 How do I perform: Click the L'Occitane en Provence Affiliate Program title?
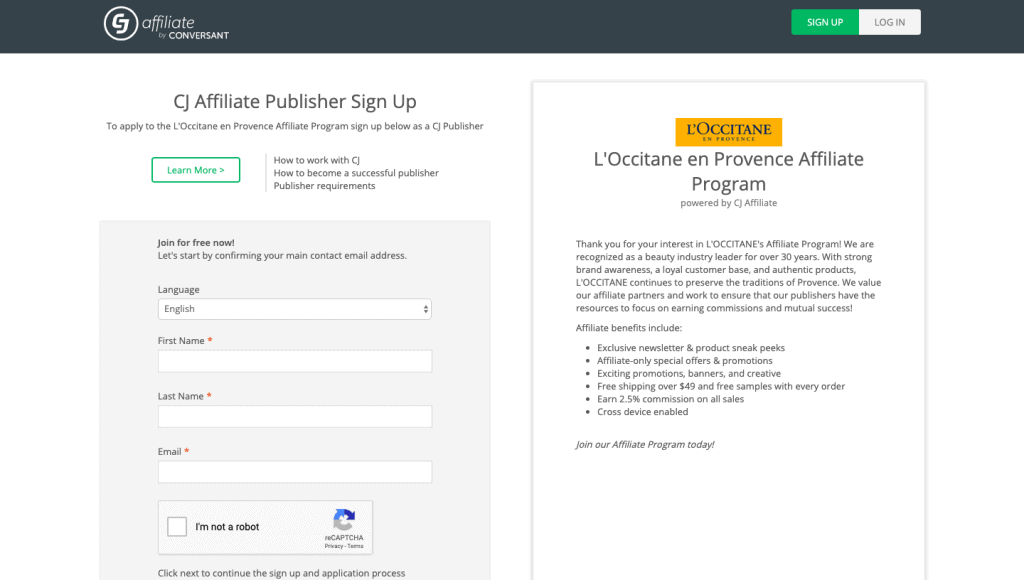pos(728,171)
